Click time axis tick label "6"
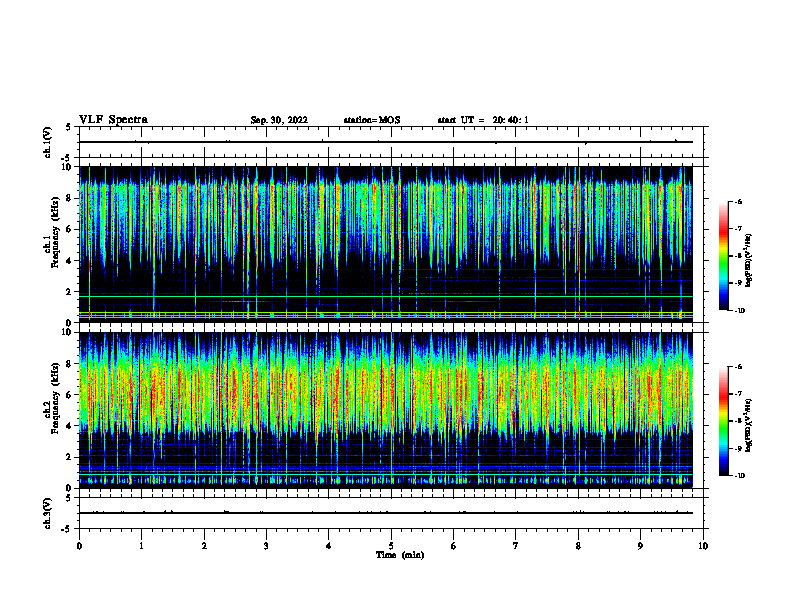 tap(454, 546)
